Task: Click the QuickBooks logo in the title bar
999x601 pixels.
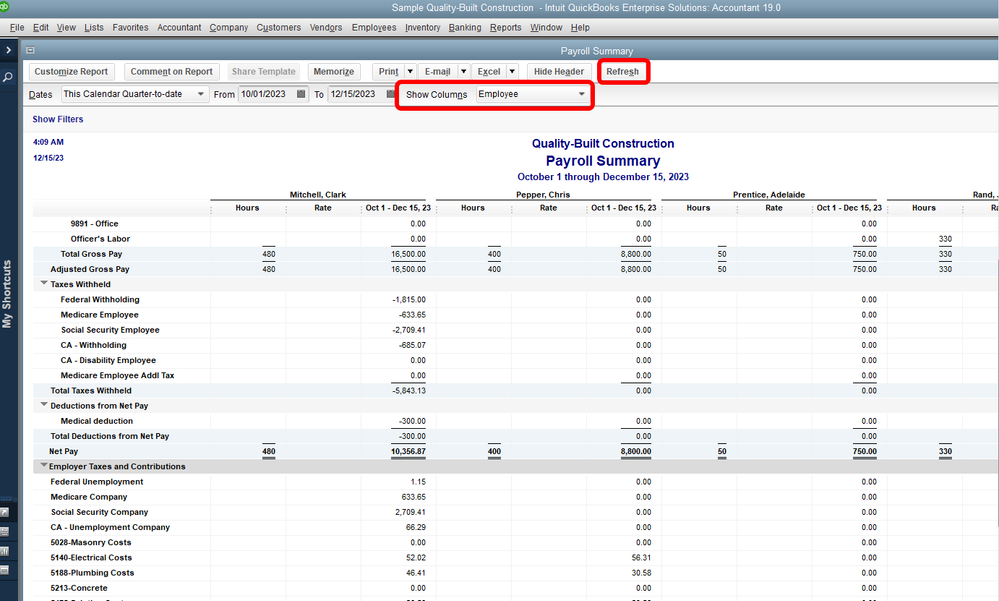Action: click(4, 6)
